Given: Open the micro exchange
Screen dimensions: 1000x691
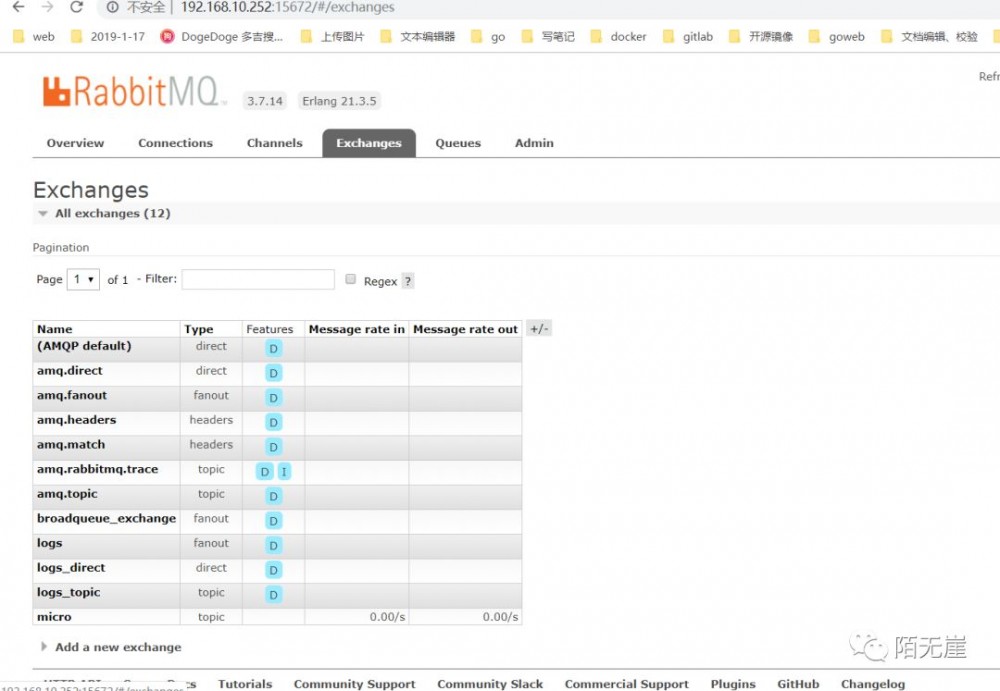Looking at the screenshot, I should [54, 617].
